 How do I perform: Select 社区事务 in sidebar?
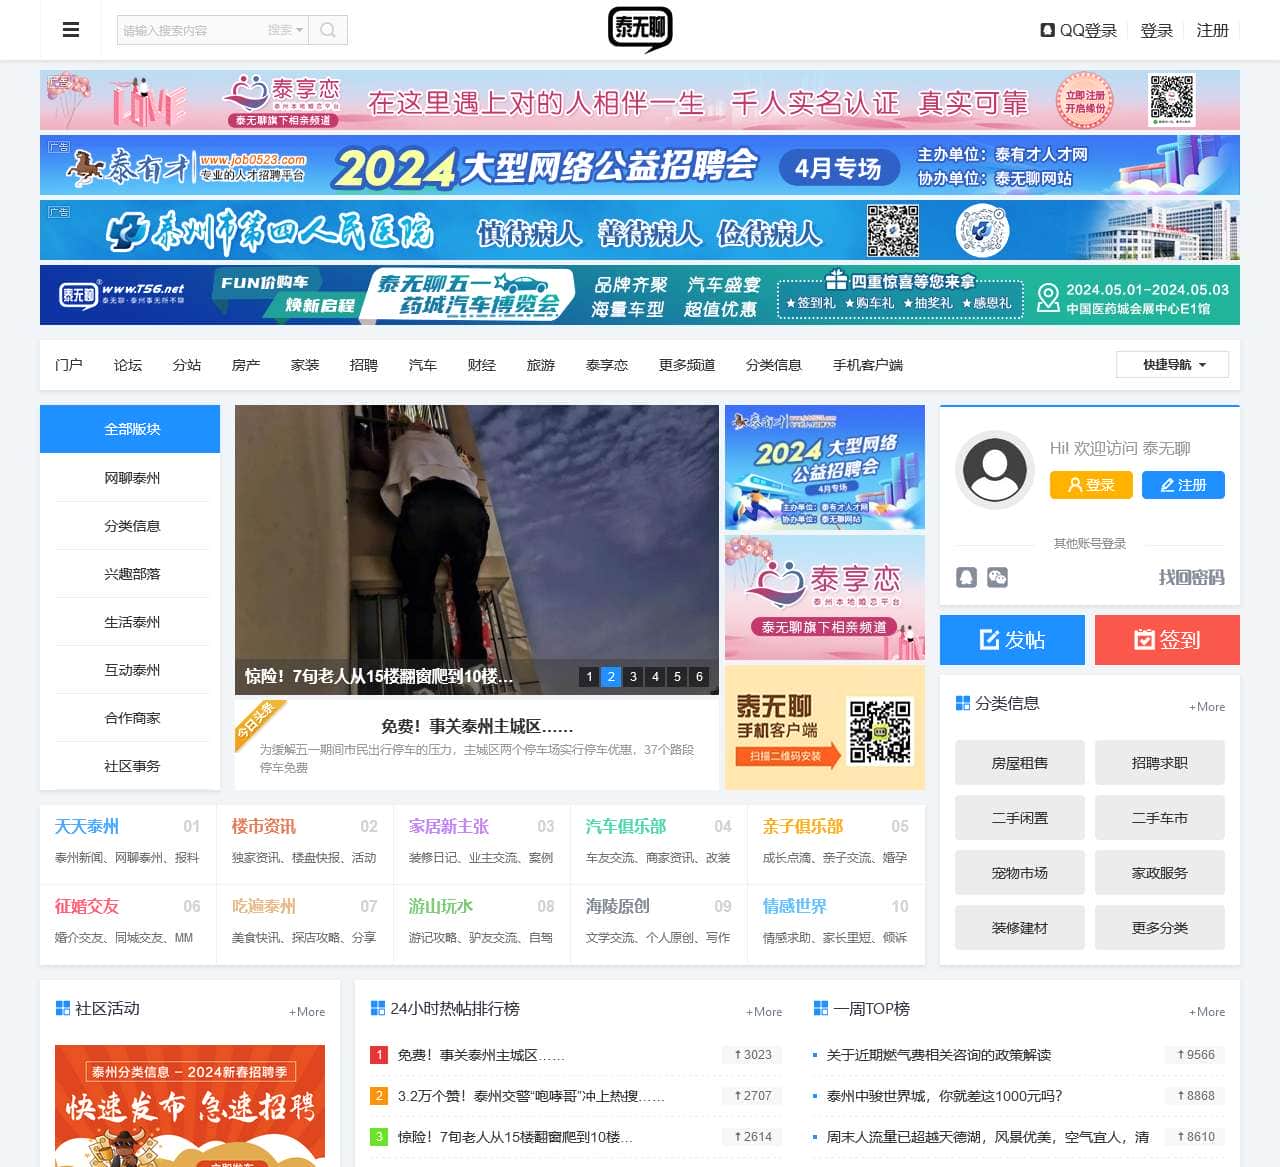(132, 766)
